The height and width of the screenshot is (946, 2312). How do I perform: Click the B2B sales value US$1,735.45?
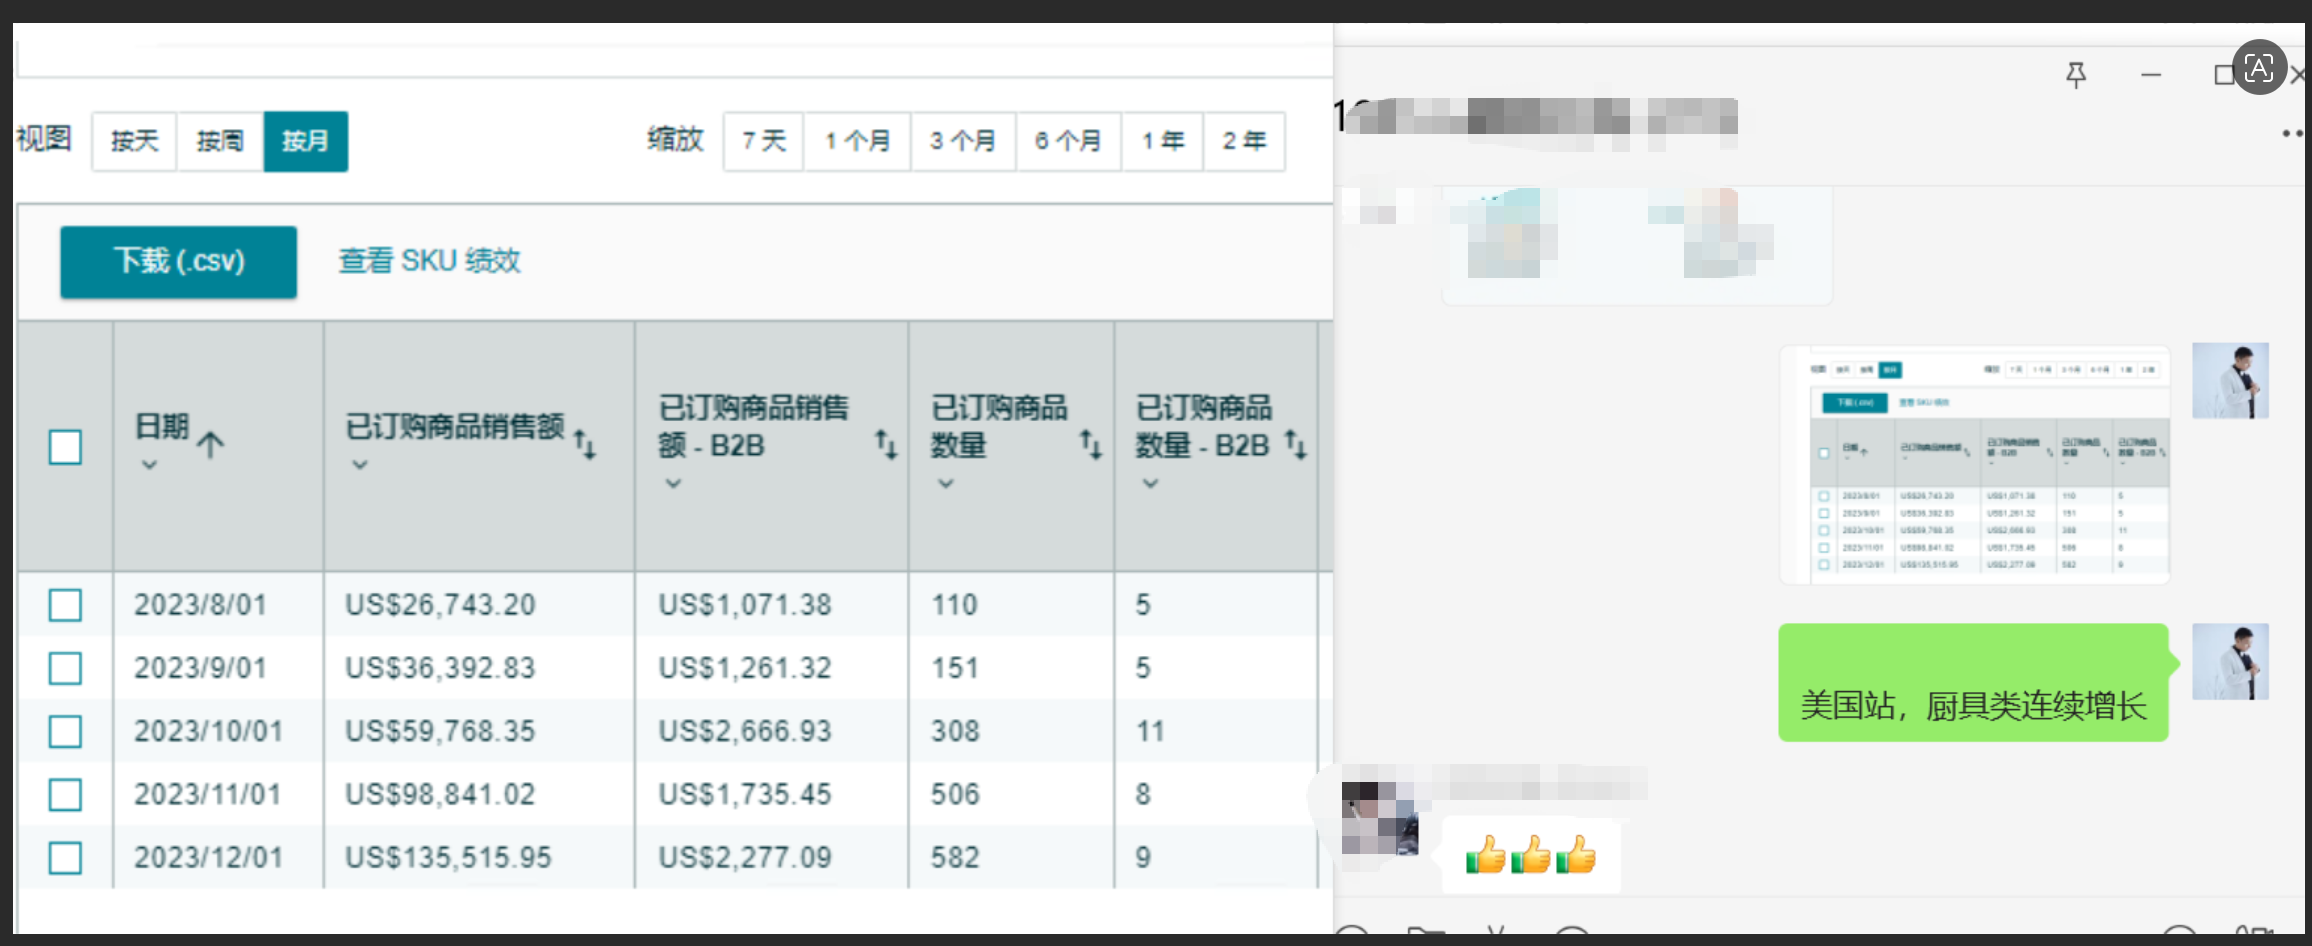pyautogui.click(x=745, y=795)
